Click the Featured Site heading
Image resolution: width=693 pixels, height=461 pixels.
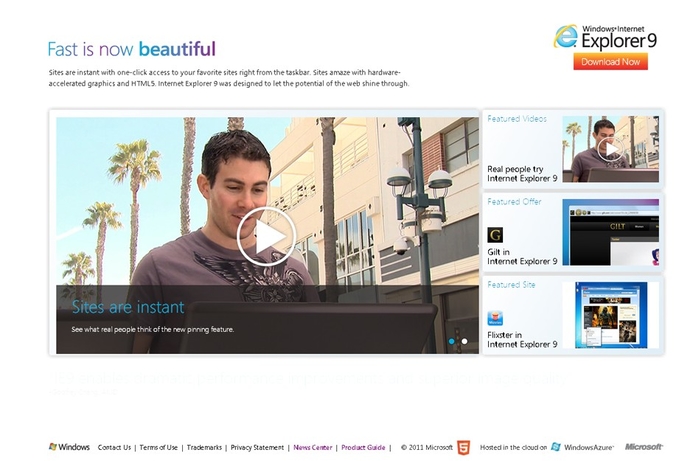tap(511, 285)
